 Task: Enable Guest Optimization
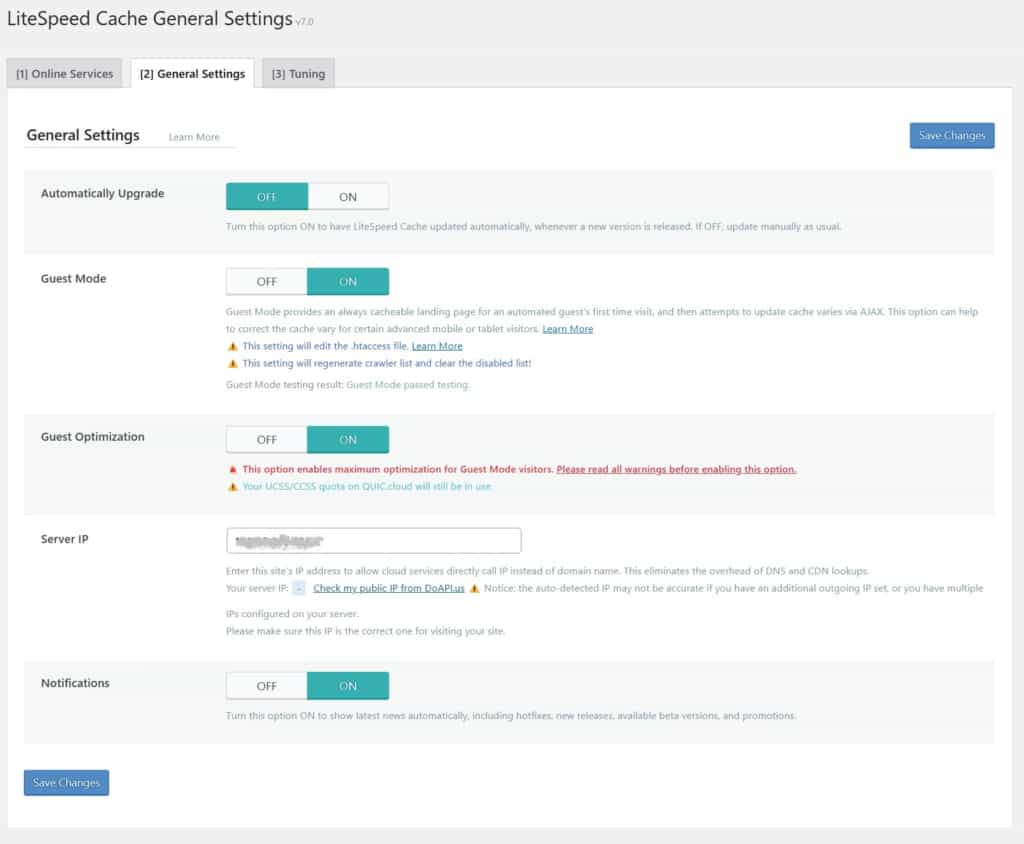pos(348,439)
